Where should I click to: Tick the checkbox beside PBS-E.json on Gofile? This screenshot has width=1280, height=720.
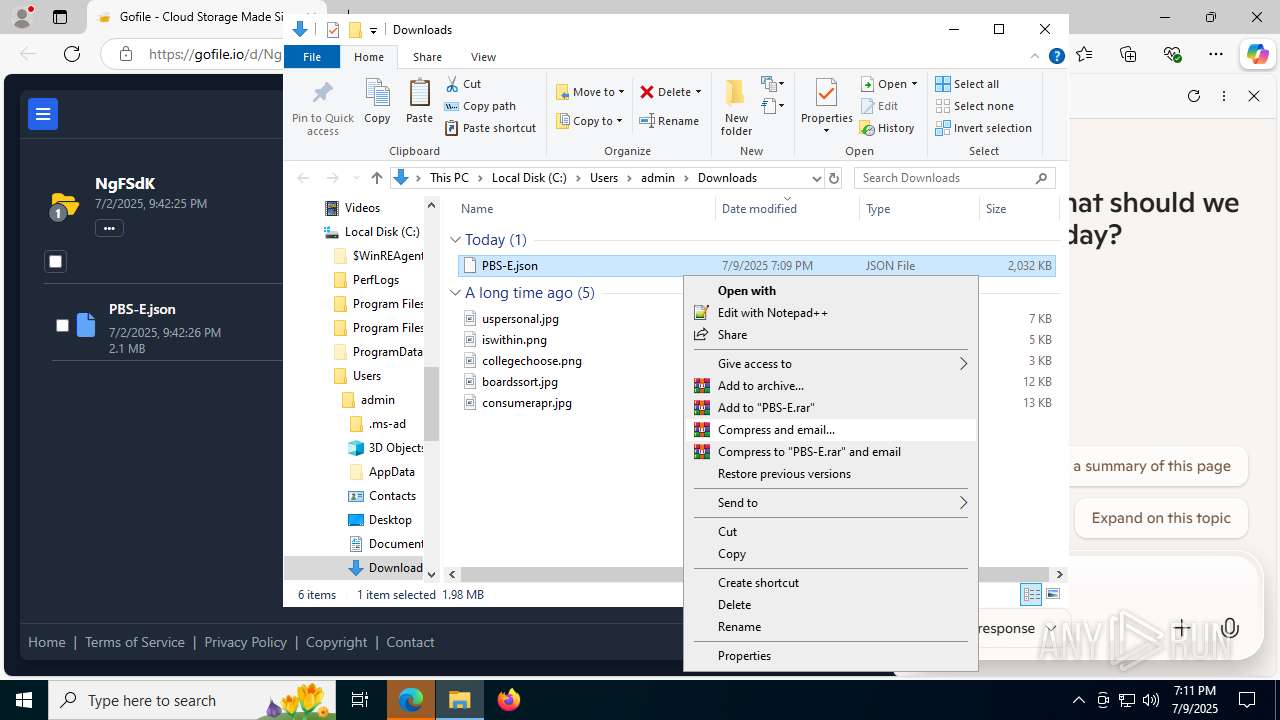[62, 325]
